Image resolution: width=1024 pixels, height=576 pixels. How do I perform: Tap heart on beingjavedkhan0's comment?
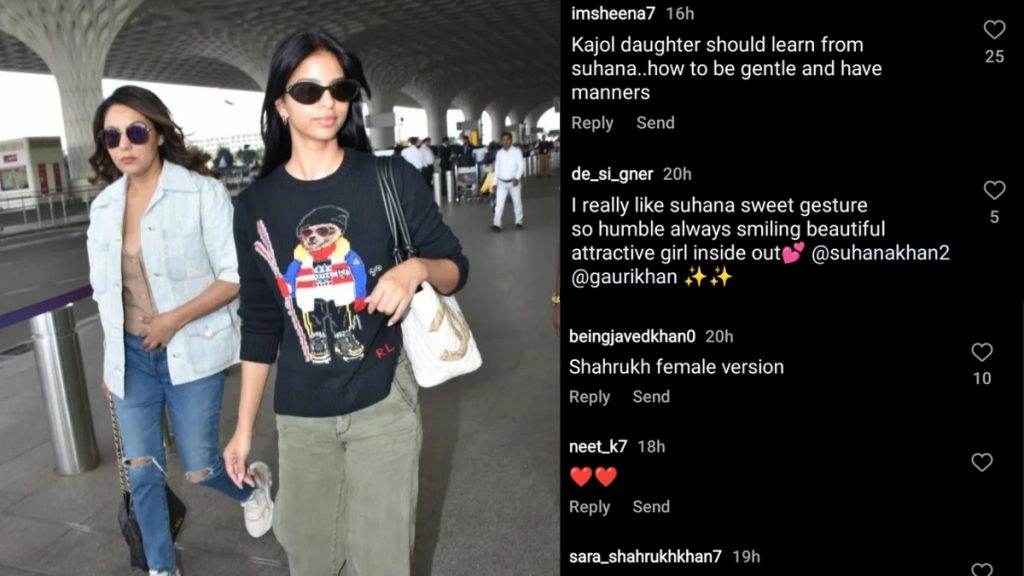click(x=982, y=352)
